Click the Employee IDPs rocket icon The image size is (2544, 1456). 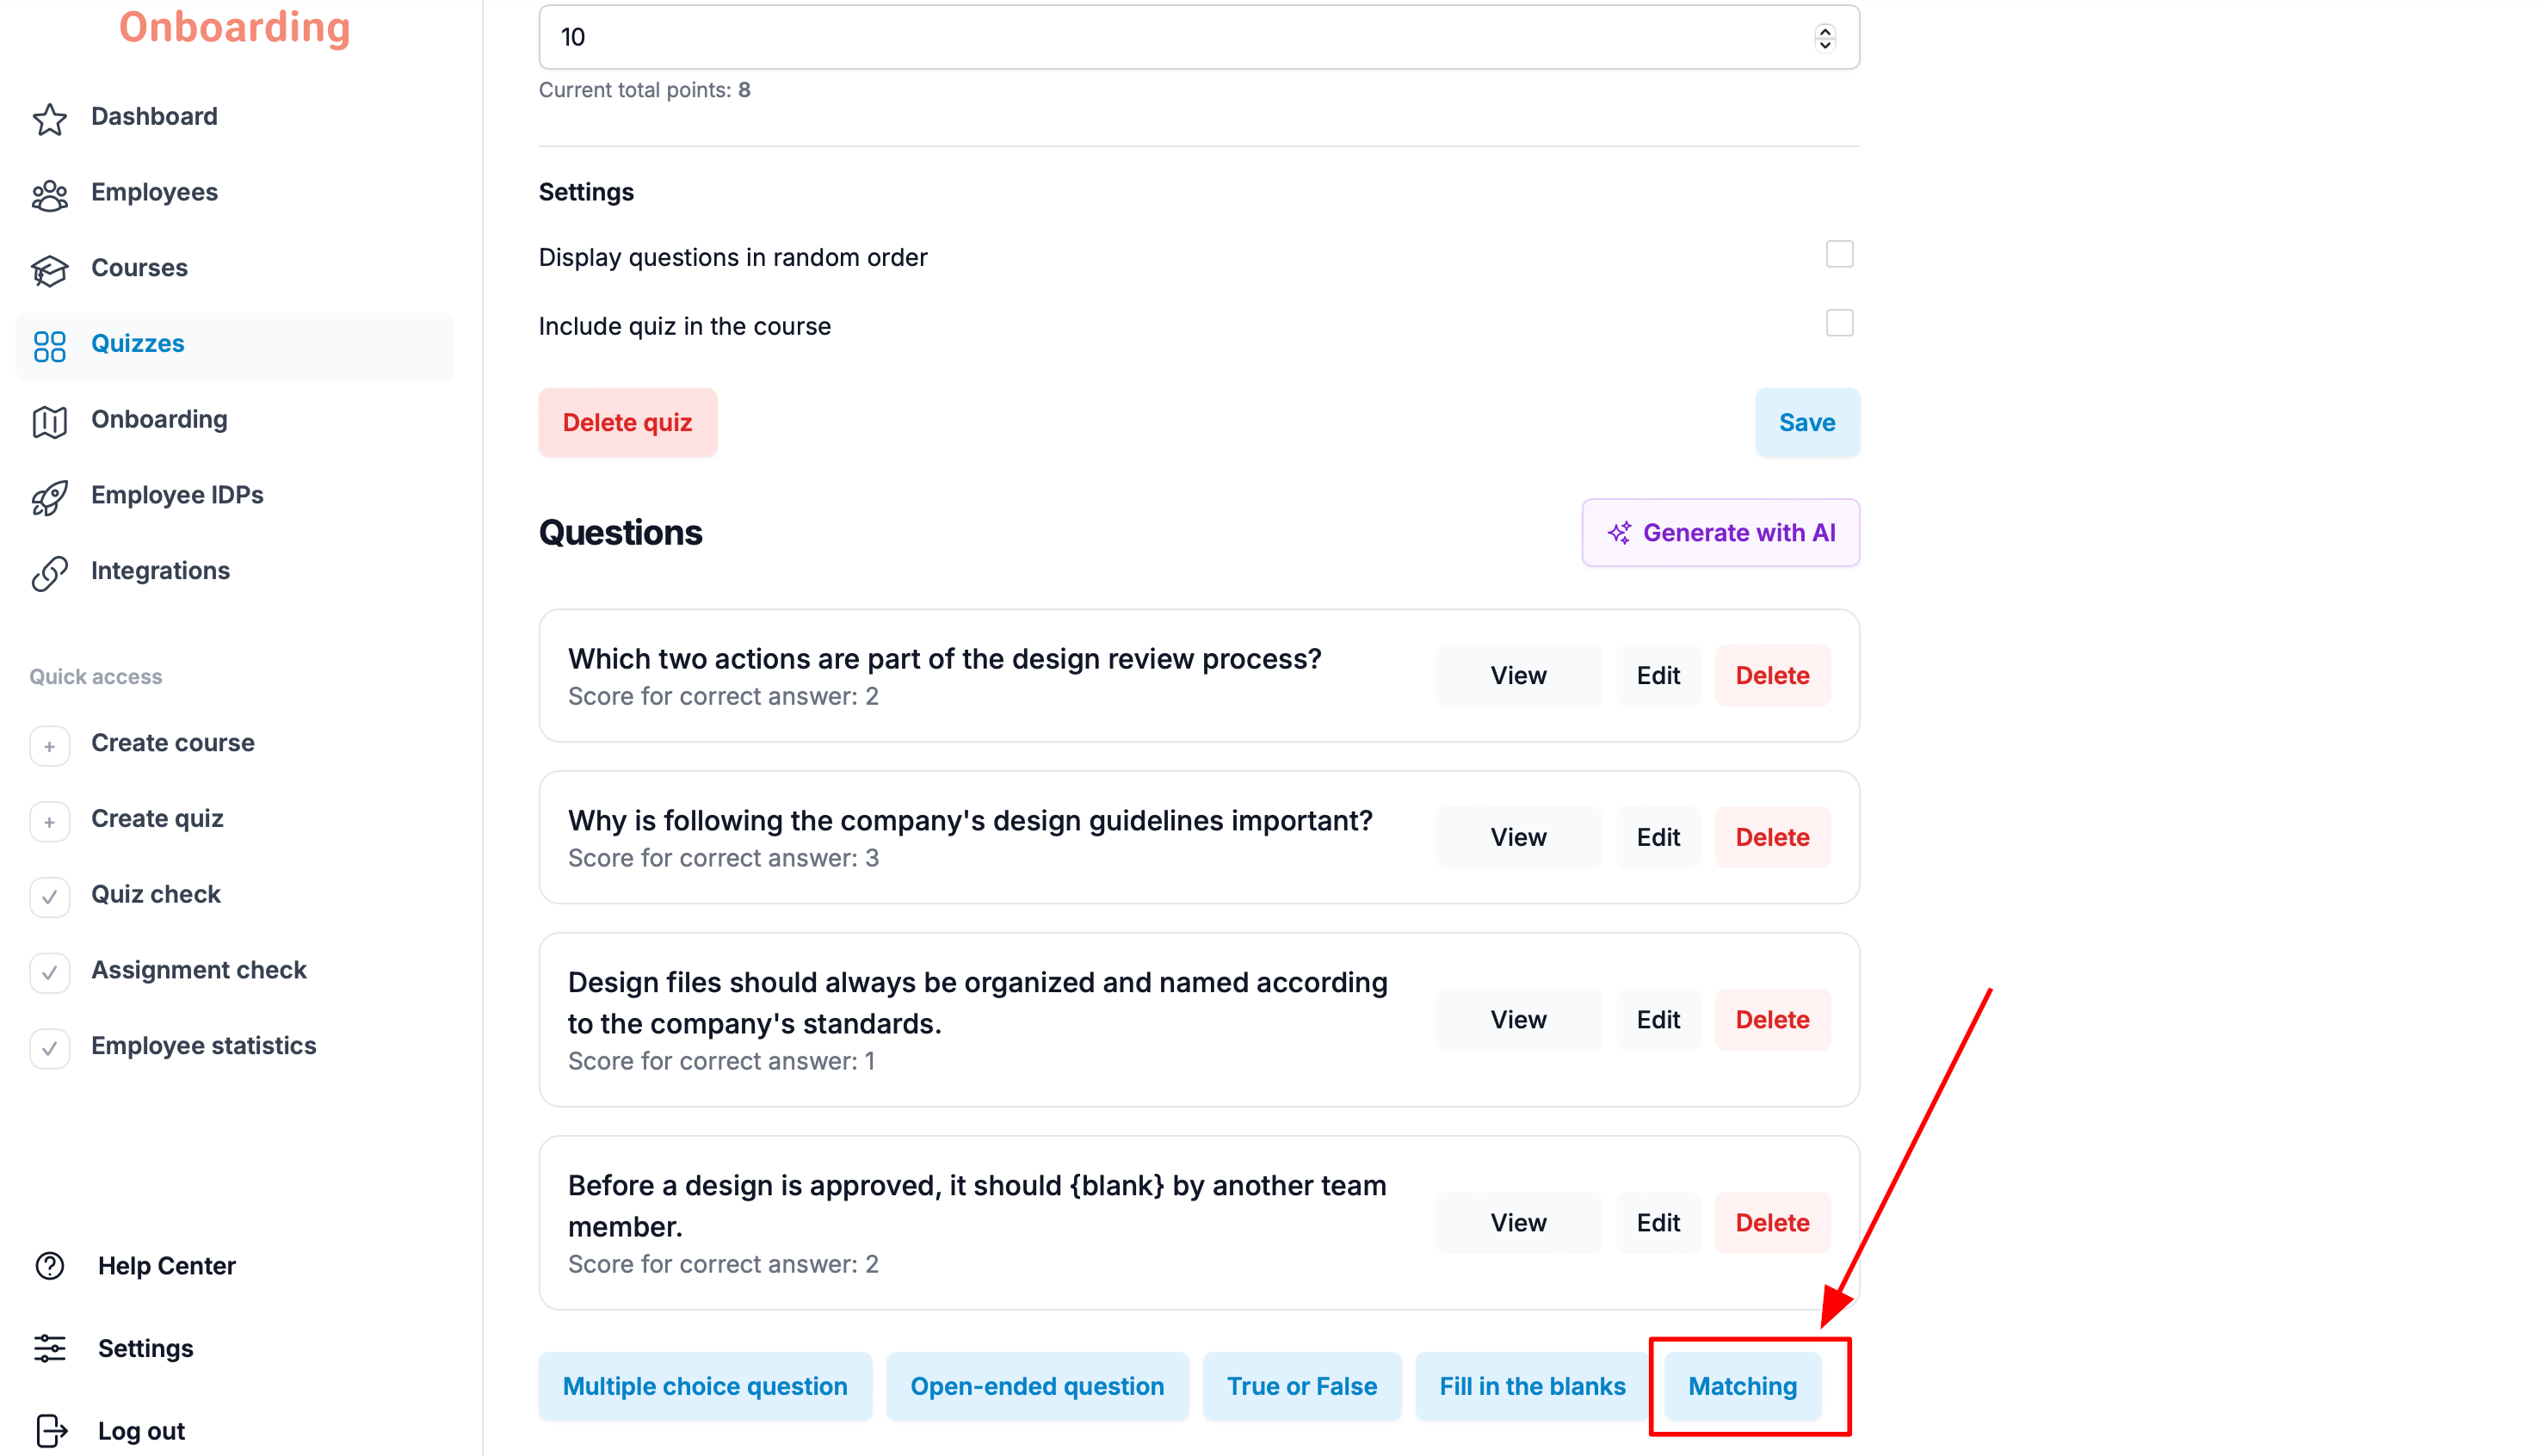pyautogui.click(x=49, y=497)
